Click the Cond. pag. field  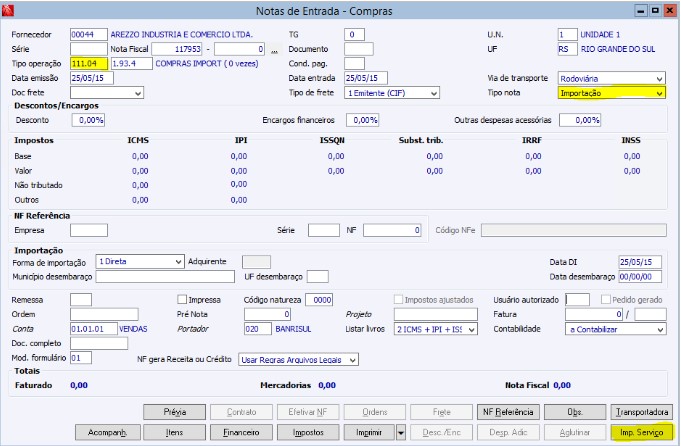(x=354, y=63)
